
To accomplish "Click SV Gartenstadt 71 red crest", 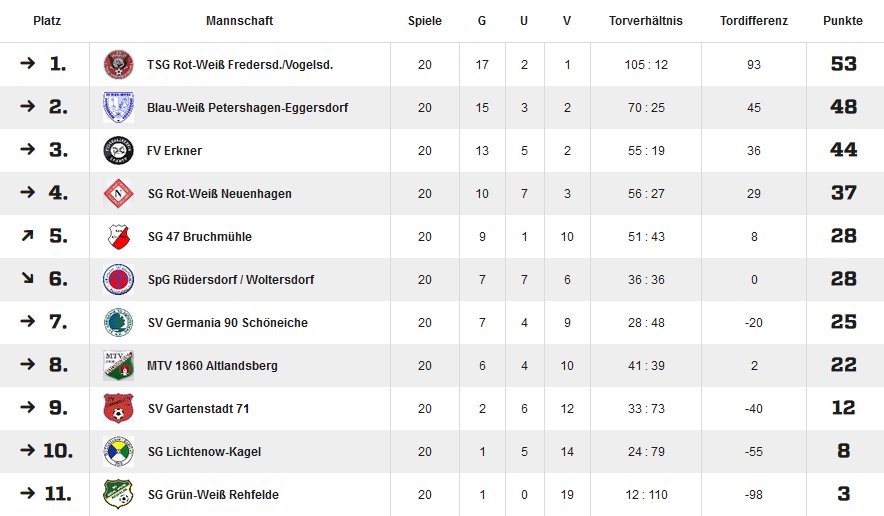I will pyautogui.click(x=118, y=408).
